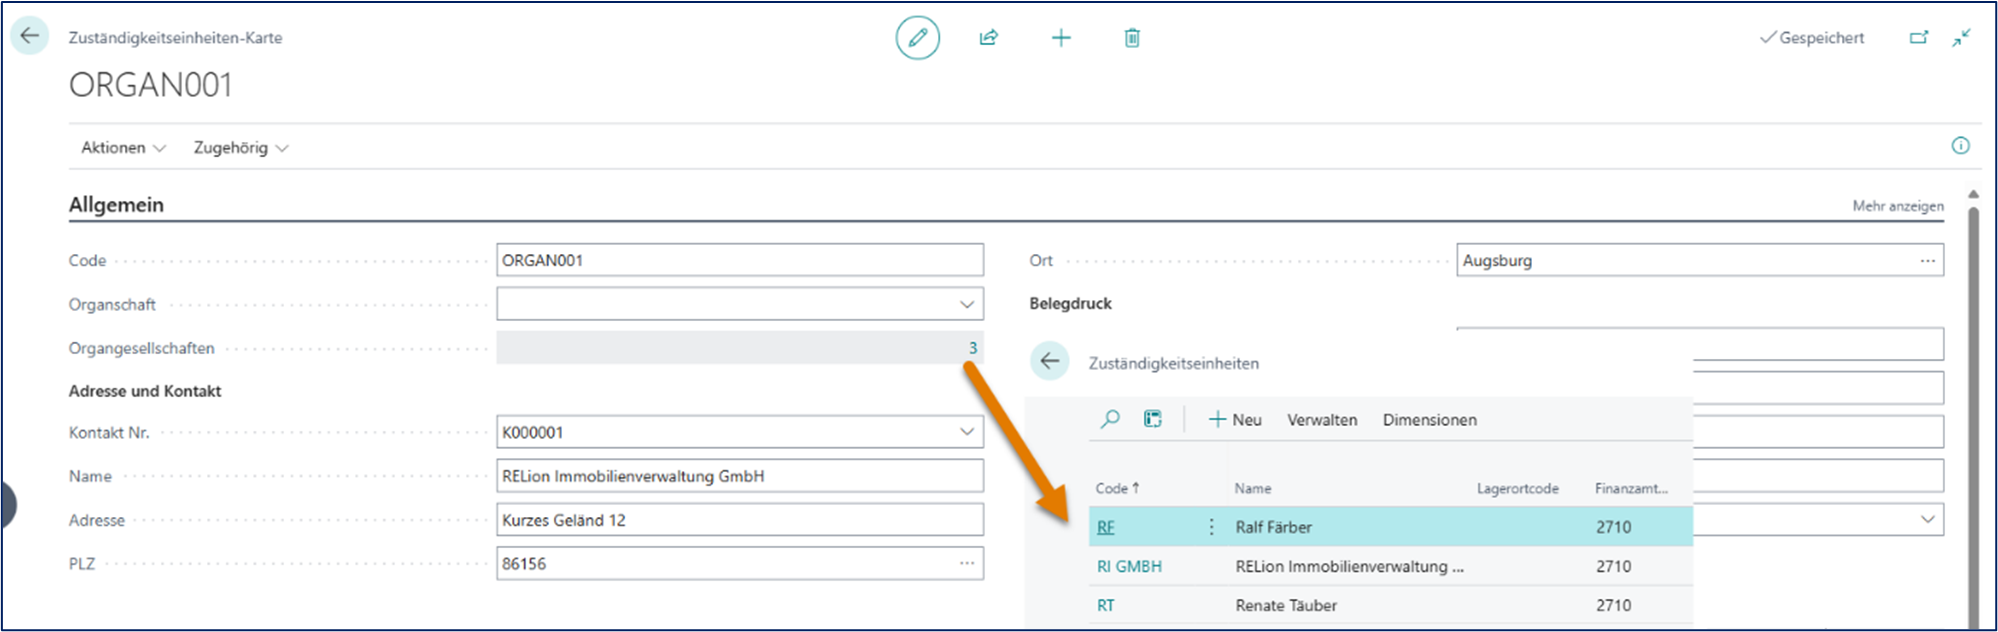
Task: Expand the Organschaft dropdown
Action: 966,304
